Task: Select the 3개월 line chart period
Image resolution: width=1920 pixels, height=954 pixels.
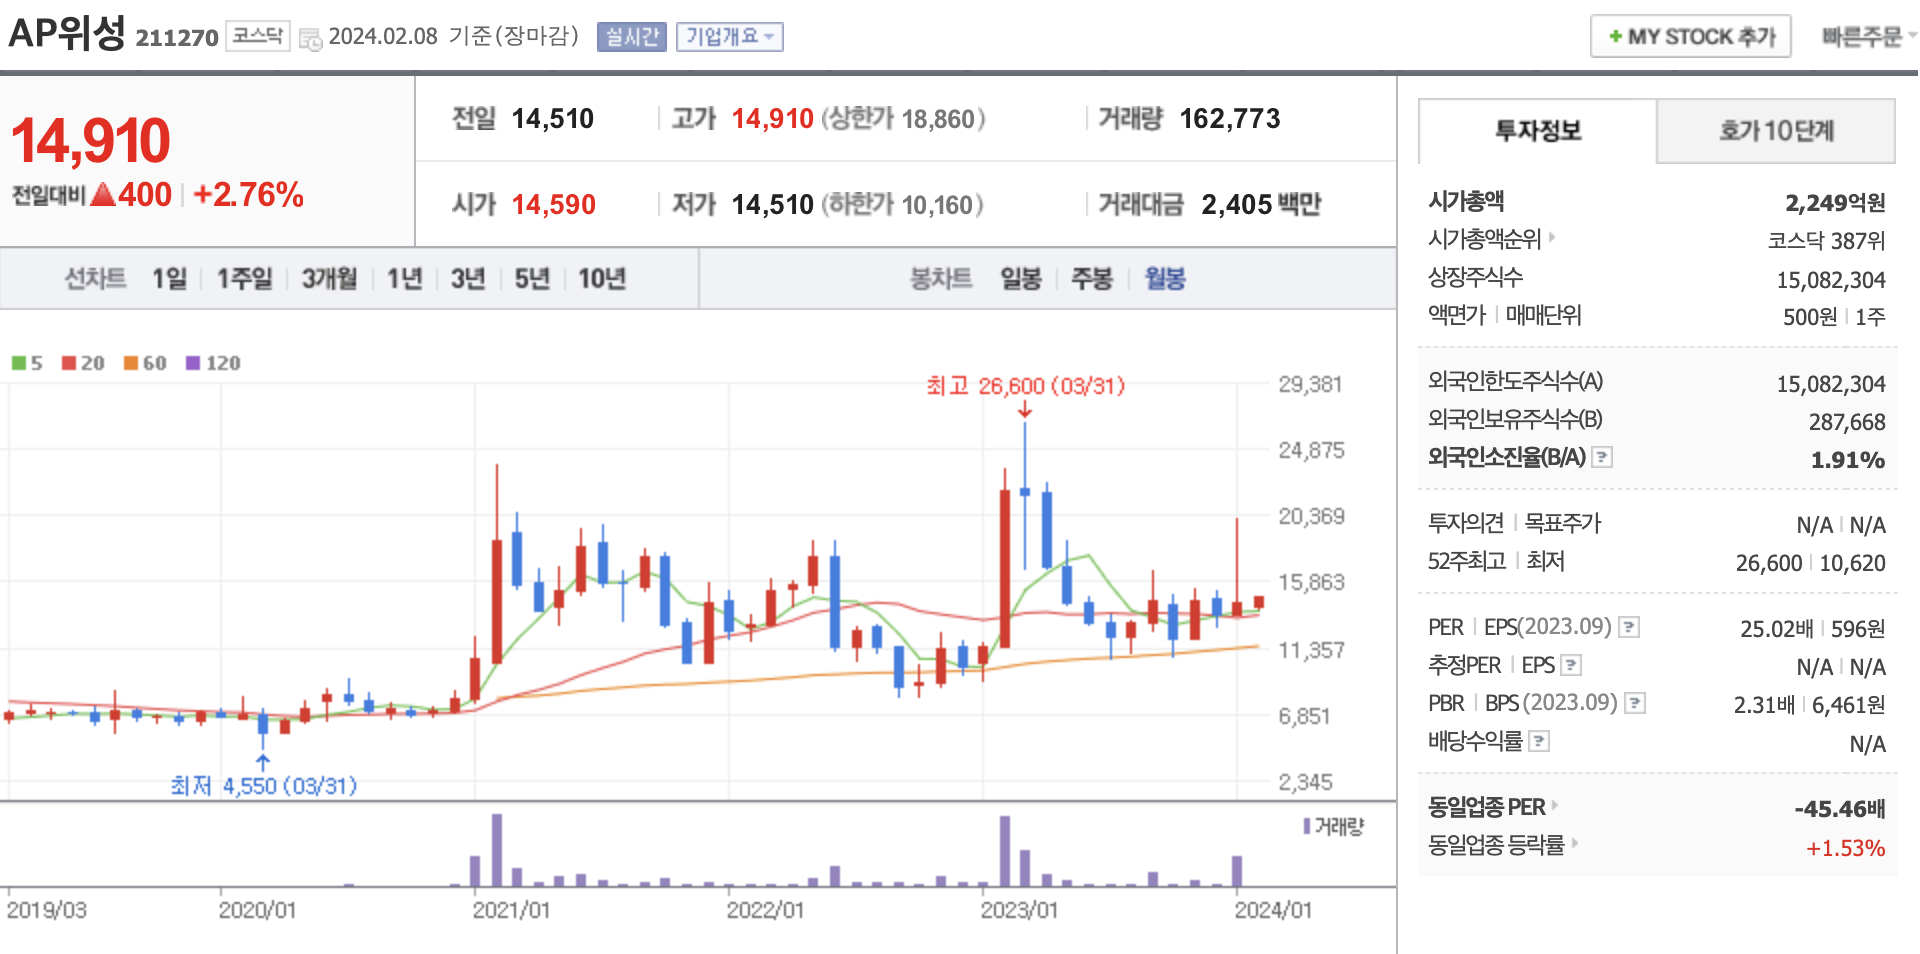Action: [x=330, y=278]
